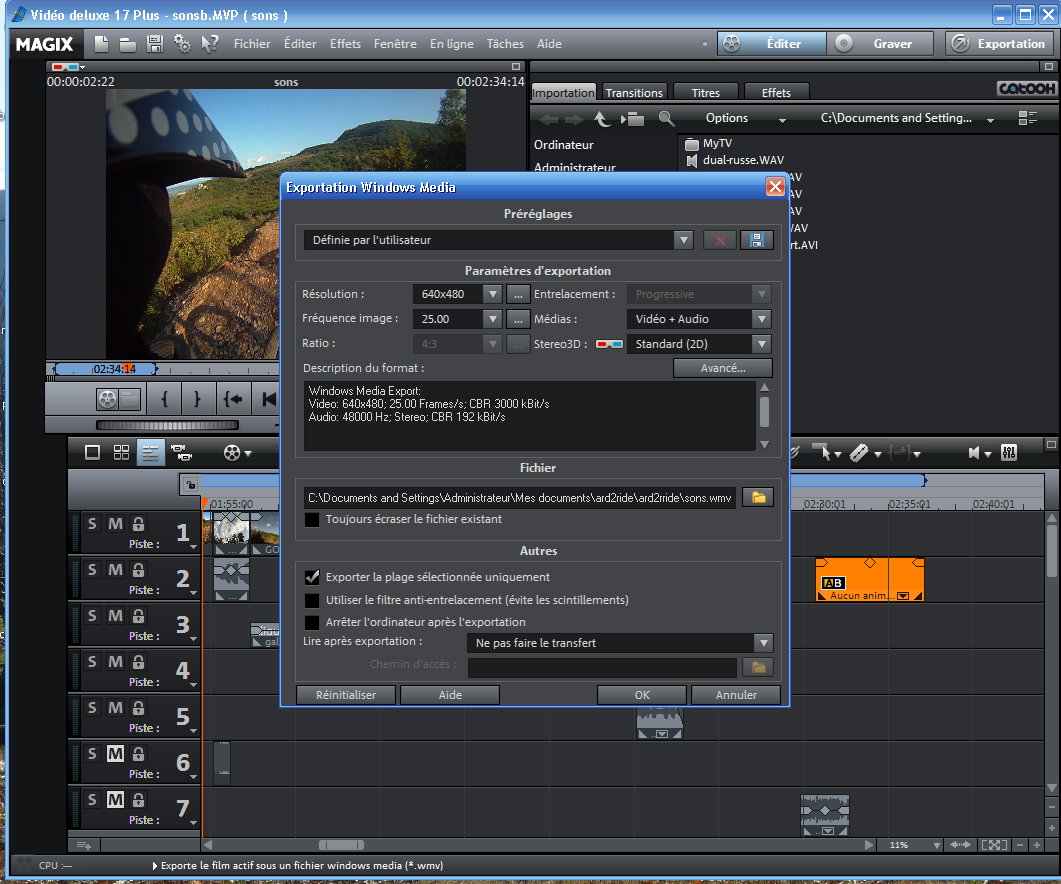Screen dimensions: 1061x884
Task: Open the Médias dropdown
Action: click(x=762, y=319)
